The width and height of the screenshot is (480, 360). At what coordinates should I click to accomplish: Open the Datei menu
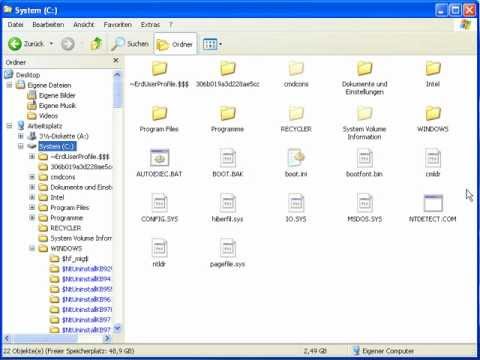point(15,25)
